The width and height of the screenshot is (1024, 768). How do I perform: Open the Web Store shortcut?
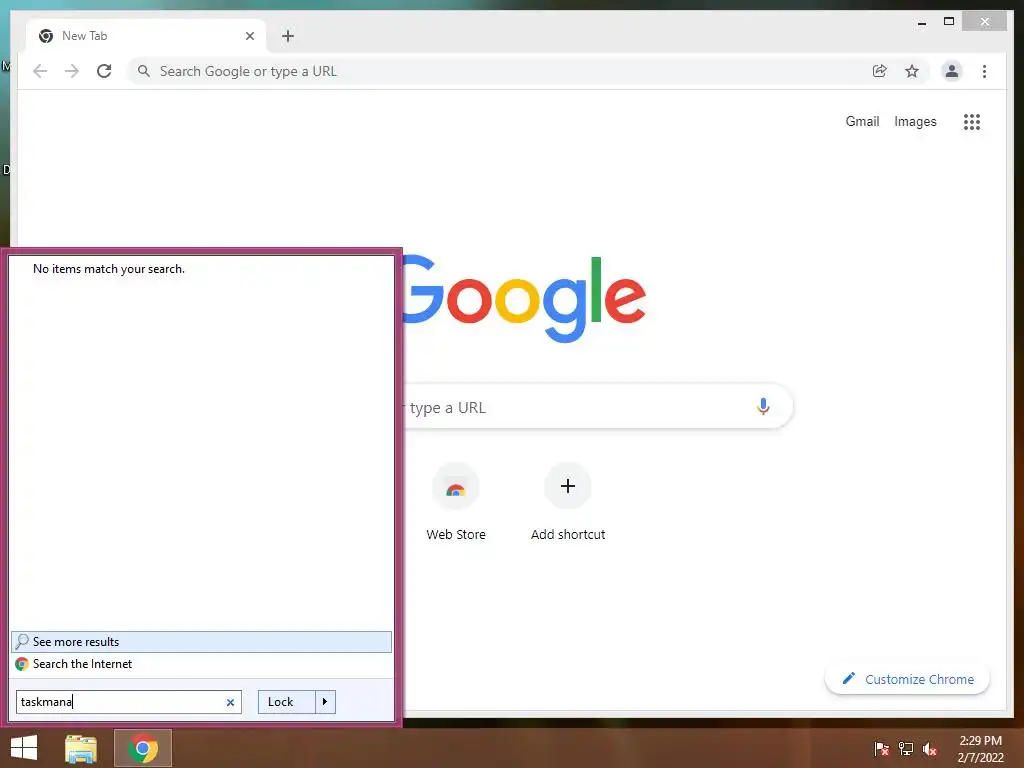456,502
